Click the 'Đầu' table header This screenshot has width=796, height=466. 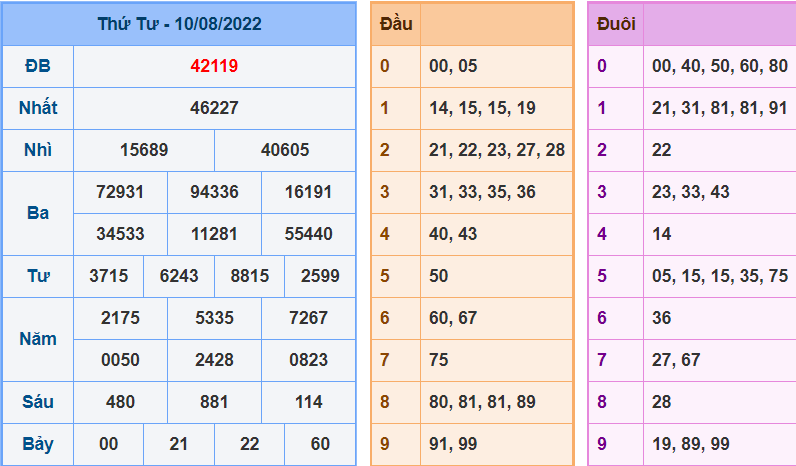tap(396, 24)
